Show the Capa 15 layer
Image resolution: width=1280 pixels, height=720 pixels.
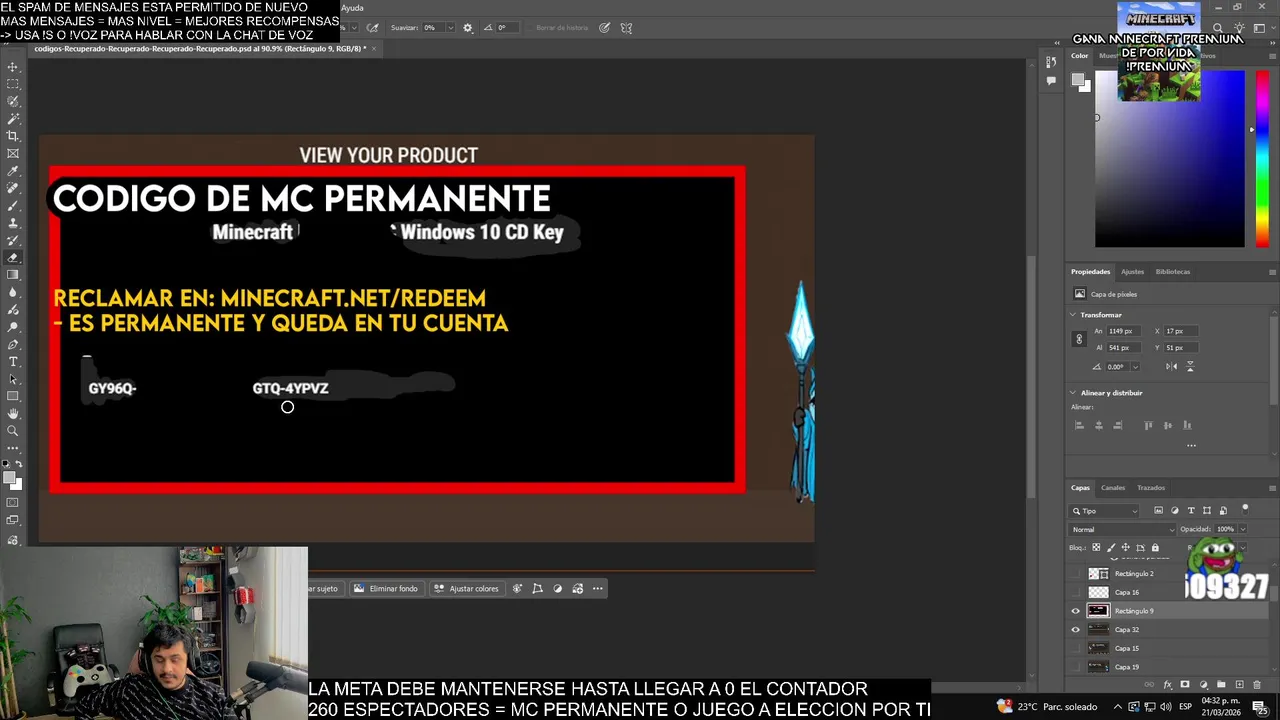point(1076,648)
